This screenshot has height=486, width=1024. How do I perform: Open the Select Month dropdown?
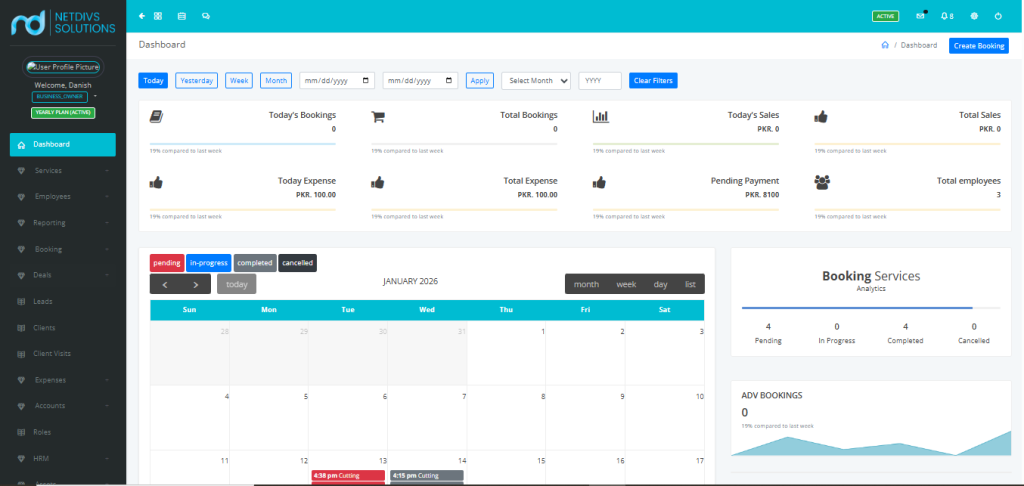pyautogui.click(x=535, y=81)
